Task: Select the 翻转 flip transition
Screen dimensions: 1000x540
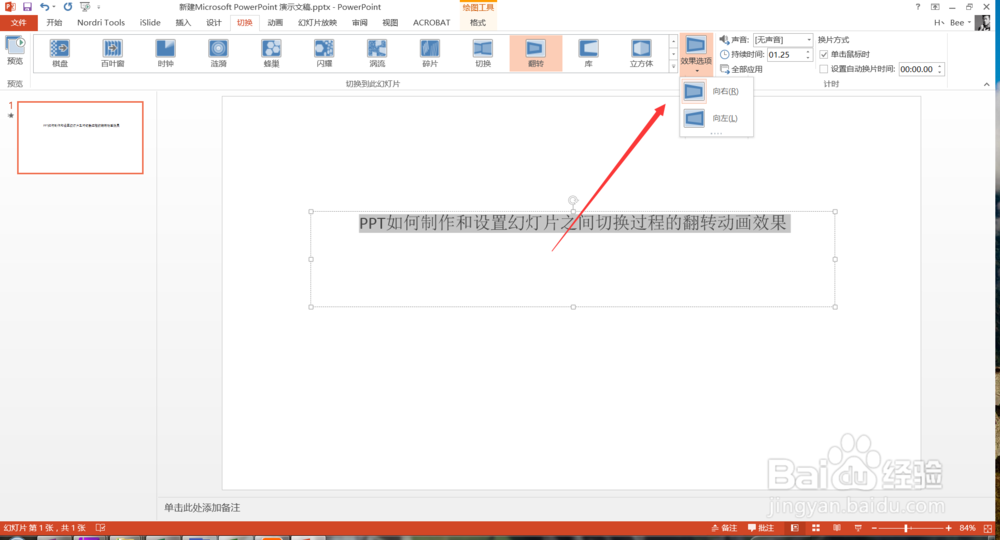Action: pos(536,53)
